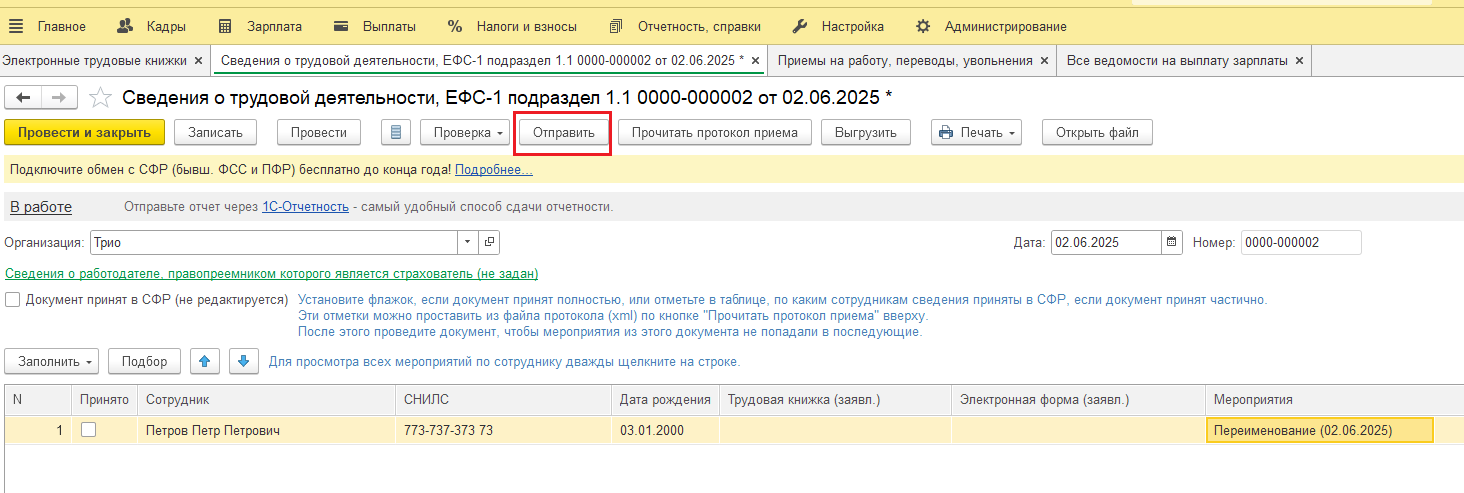Open the Администрирование menu
Viewport: 1464px width, 493px height.
pyautogui.click(x=1005, y=26)
